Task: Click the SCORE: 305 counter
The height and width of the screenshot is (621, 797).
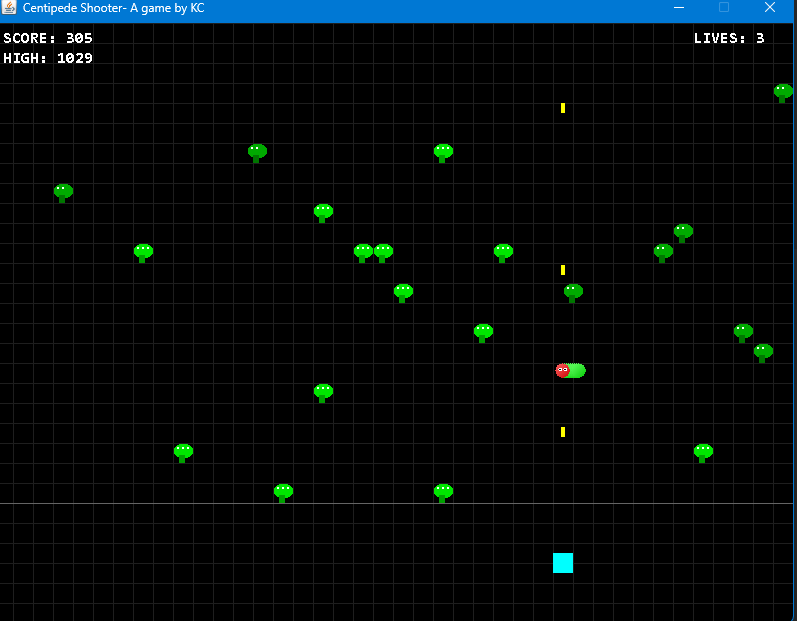Action: point(48,39)
